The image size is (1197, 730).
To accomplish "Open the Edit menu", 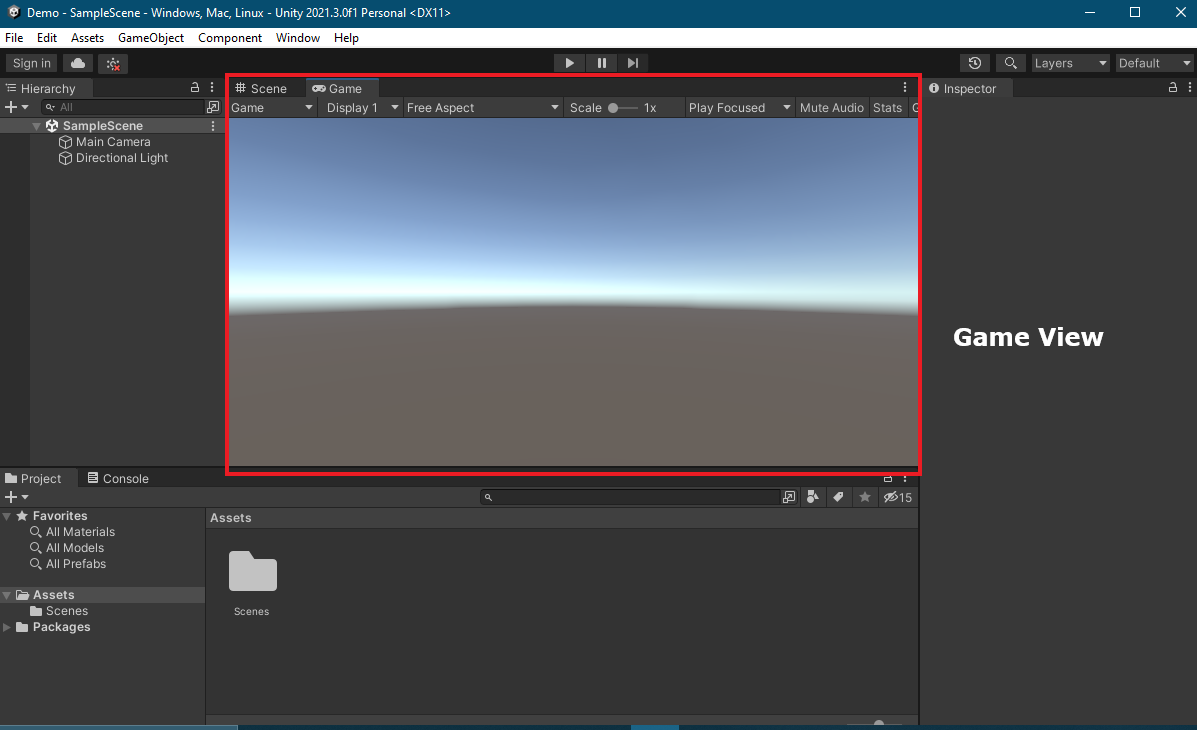I will [47, 37].
